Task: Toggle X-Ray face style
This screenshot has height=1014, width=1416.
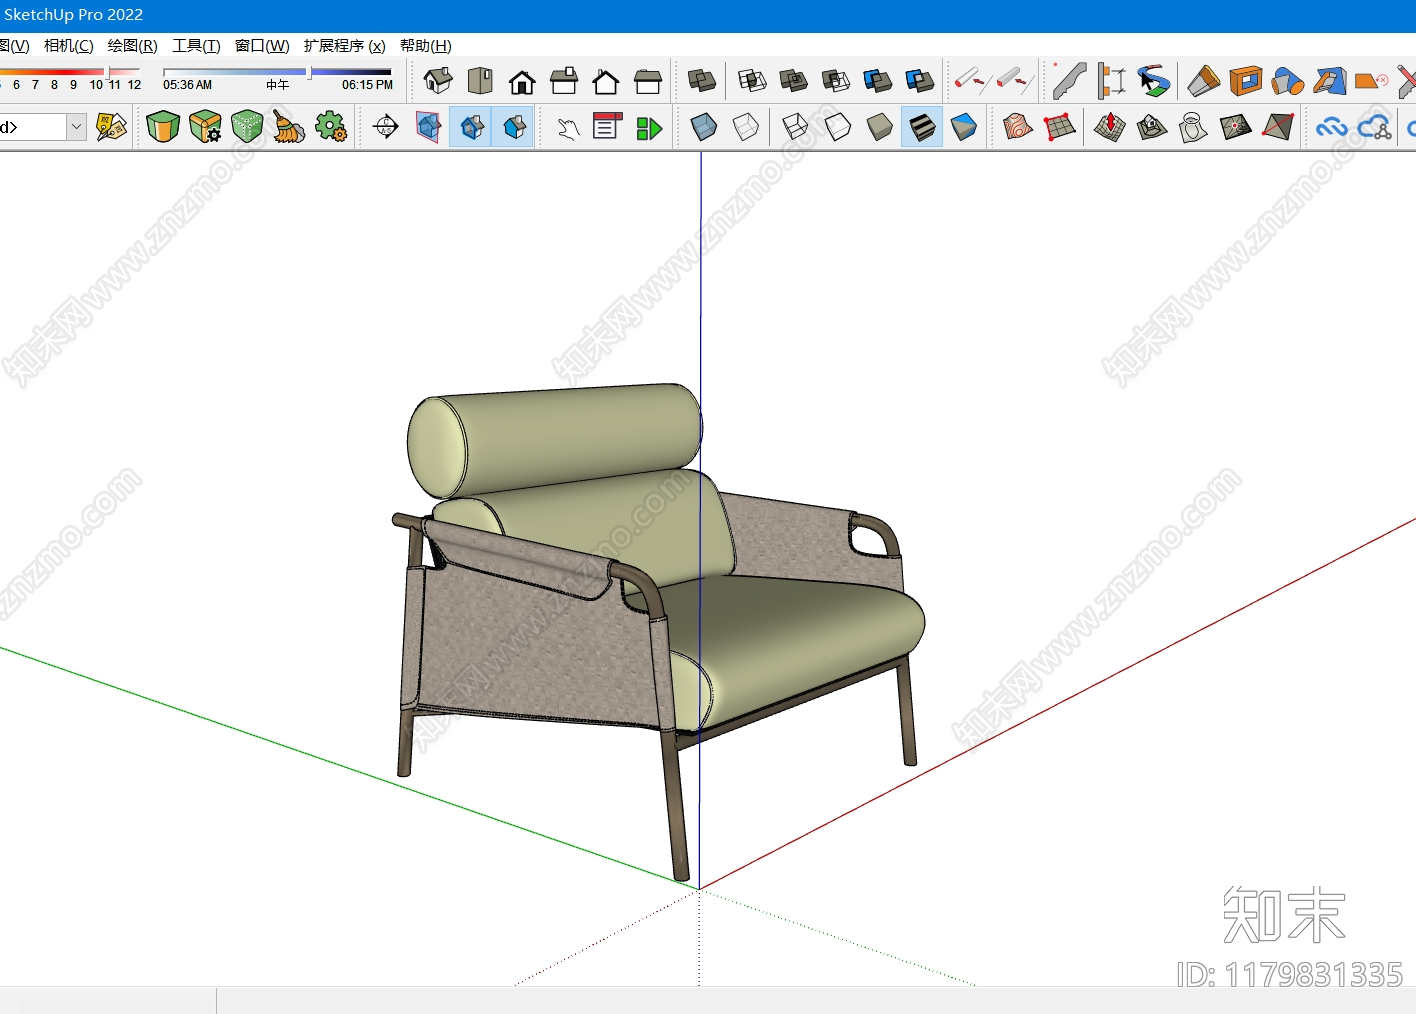Action: tap(704, 127)
